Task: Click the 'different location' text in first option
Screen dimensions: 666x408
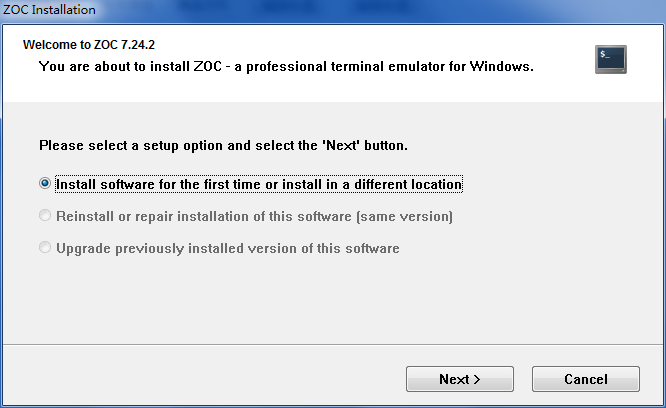Action: 408,184
